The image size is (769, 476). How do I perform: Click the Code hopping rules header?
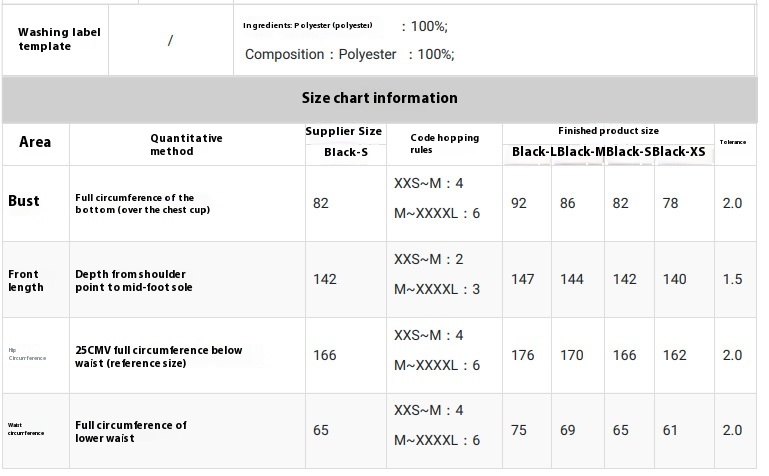444,144
